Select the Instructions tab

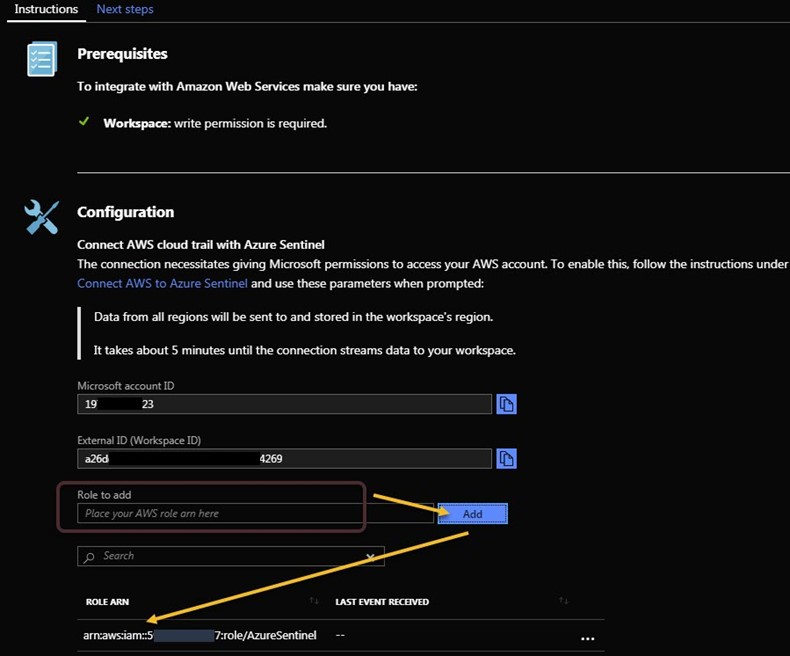pyautogui.click(x=46, y=9)
